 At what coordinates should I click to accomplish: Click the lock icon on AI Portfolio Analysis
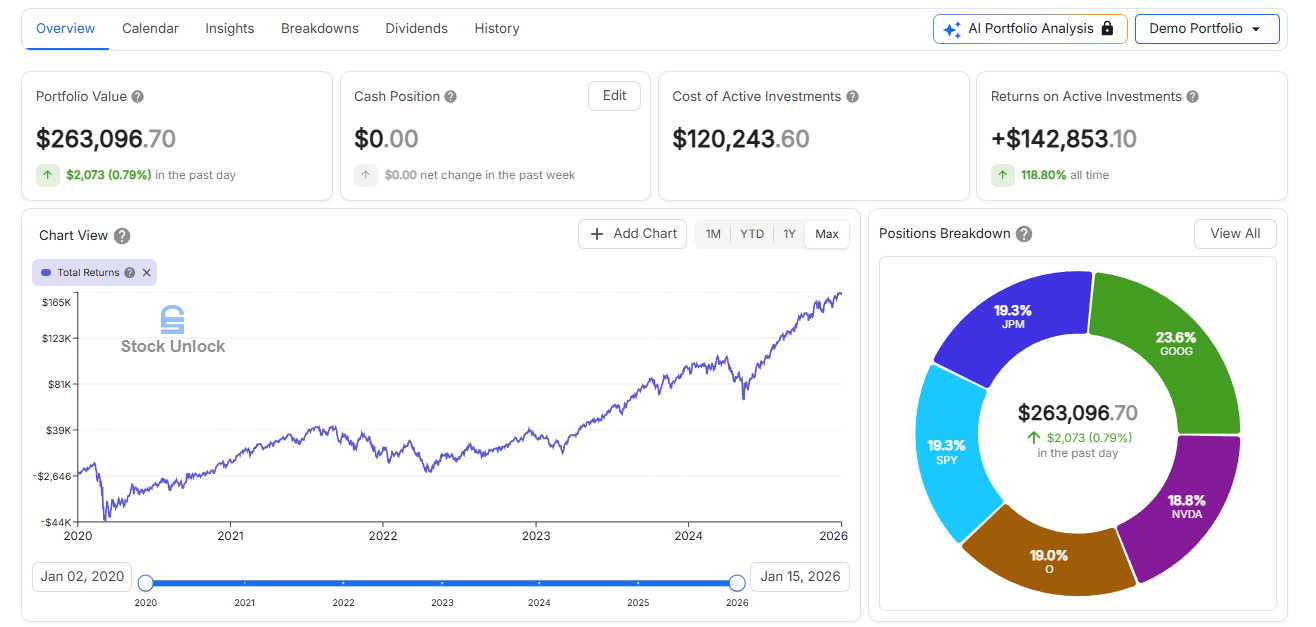click(x=1107, y=29)
